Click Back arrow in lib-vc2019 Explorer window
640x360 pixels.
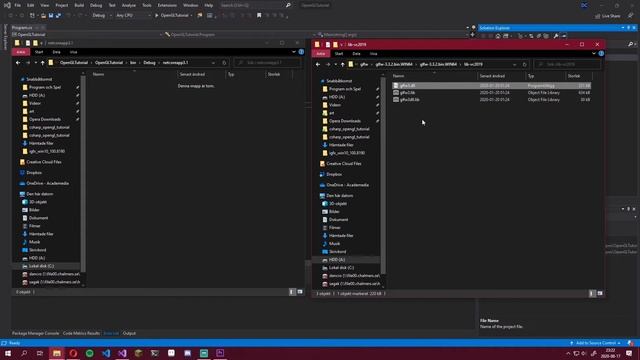pos(318,64)
